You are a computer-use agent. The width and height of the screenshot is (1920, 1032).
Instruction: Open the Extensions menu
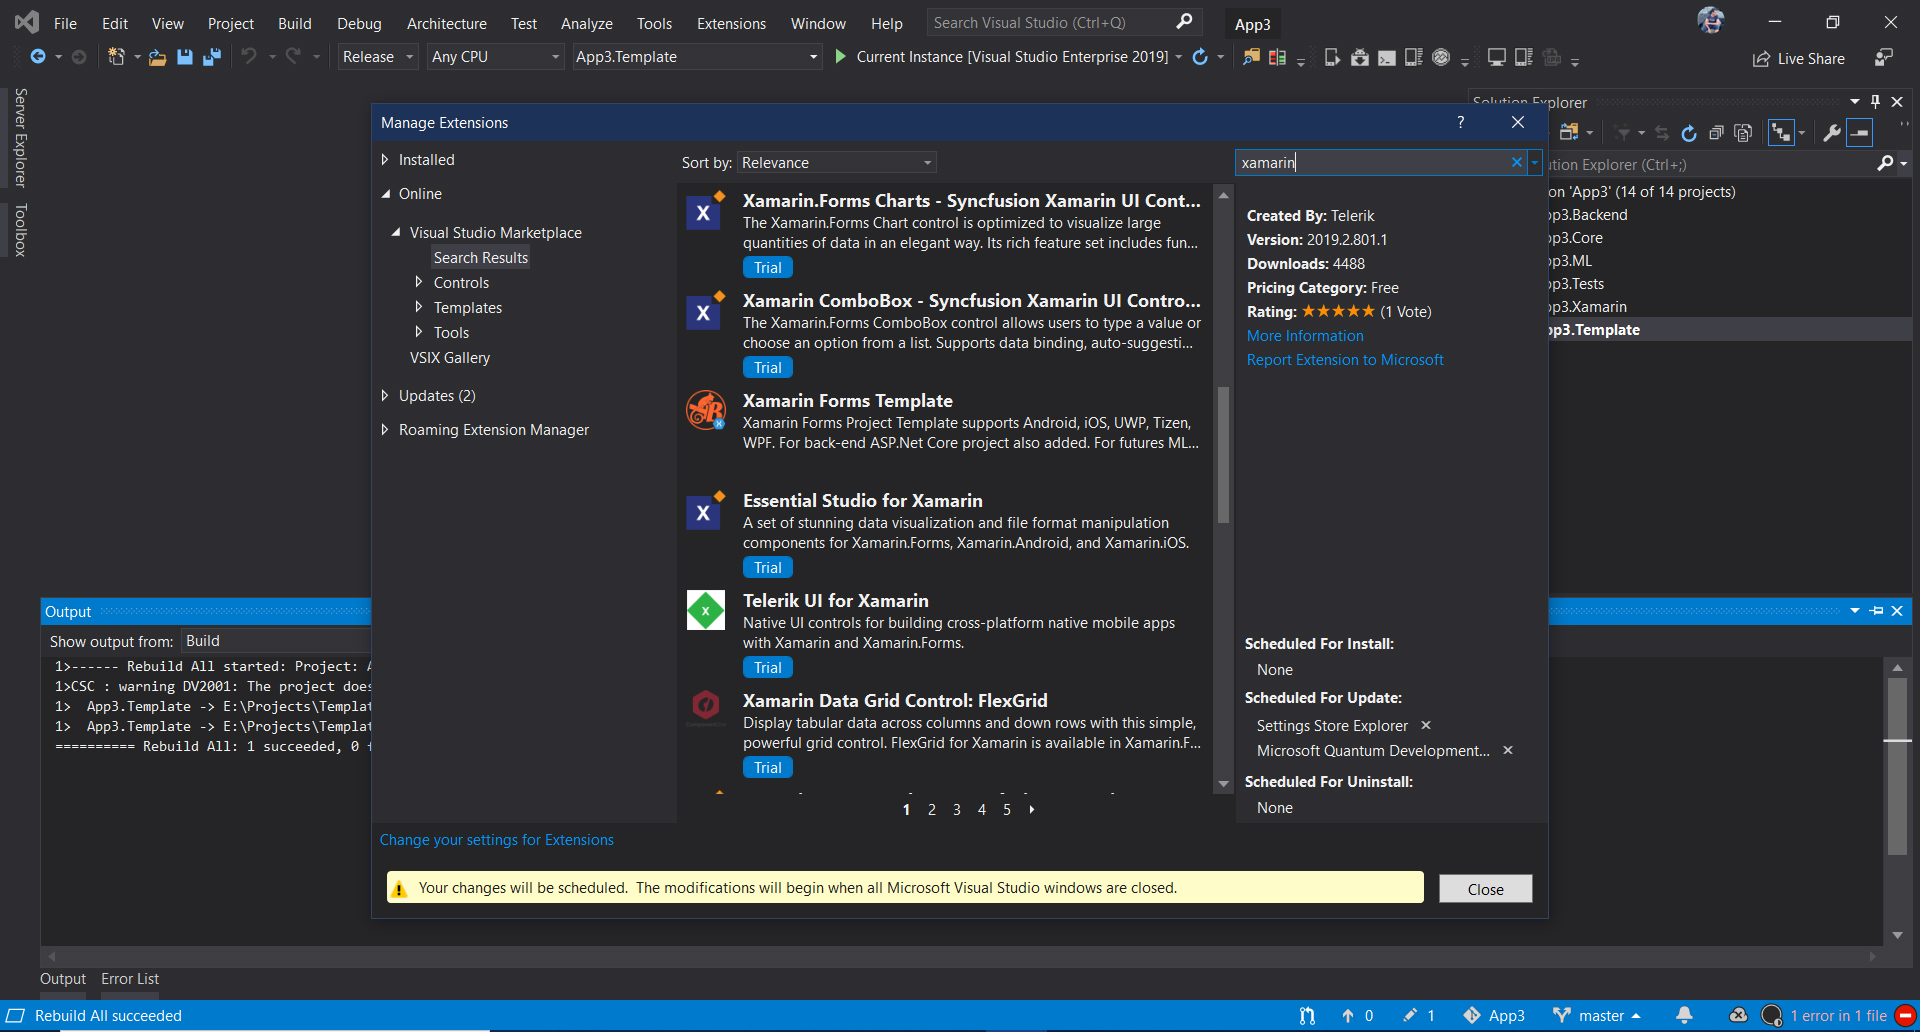(x=730, y=23)
